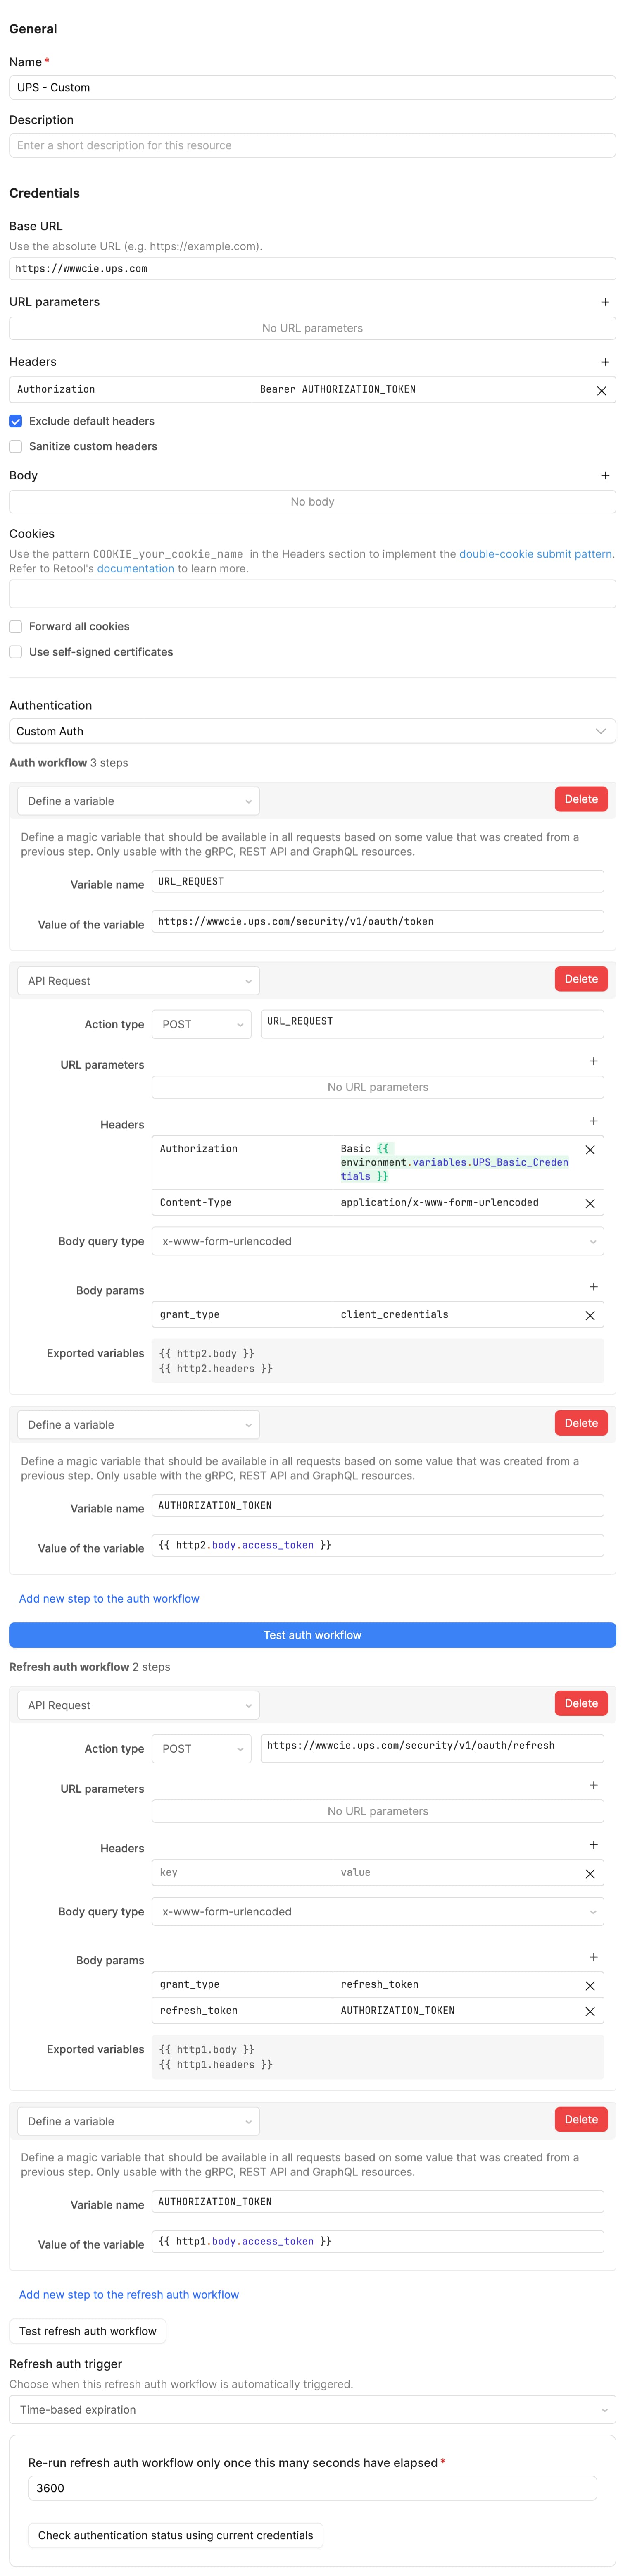Add header in refresh workflow API Request

coord(593,1845)
